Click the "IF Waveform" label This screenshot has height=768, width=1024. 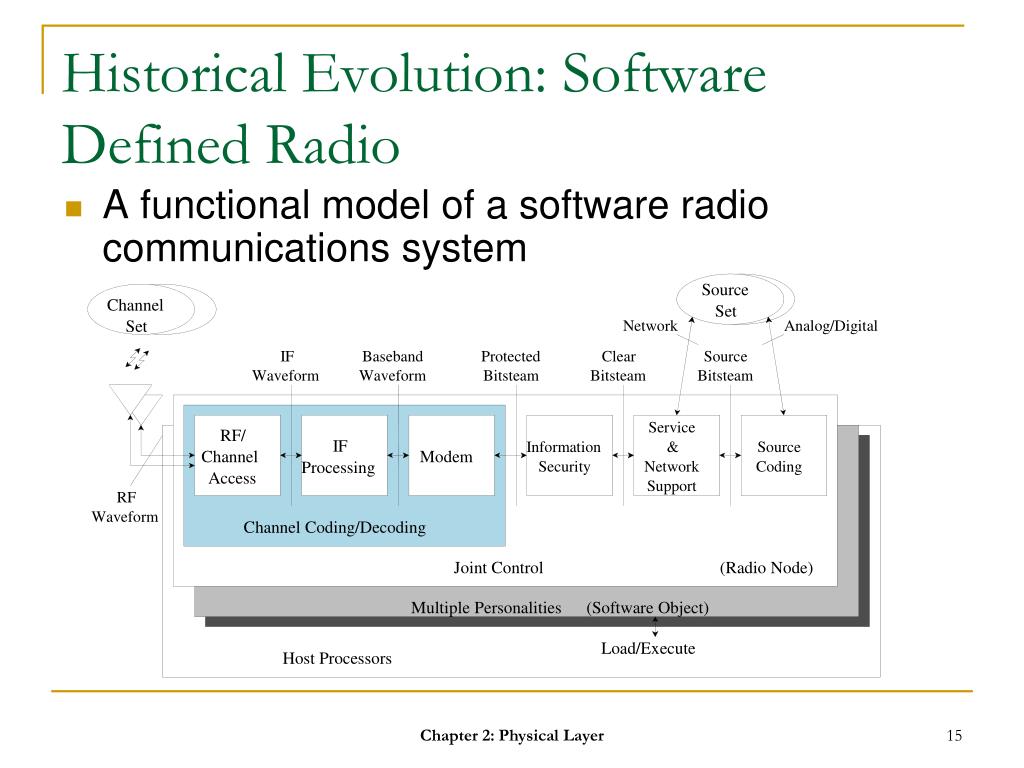(285, 366)
